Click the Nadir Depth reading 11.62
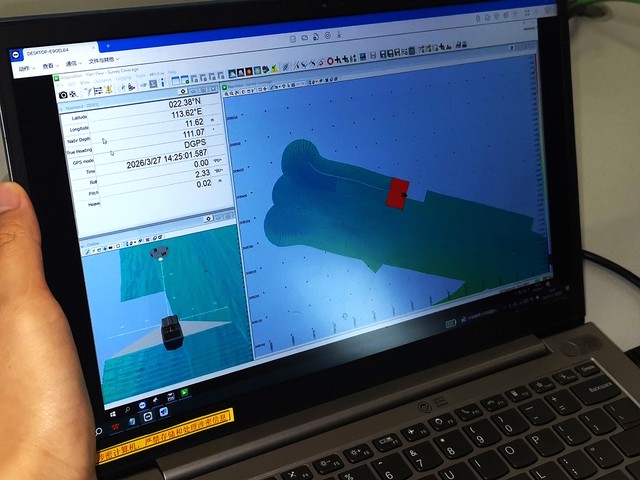640x480 pixels. pos(188,123)
